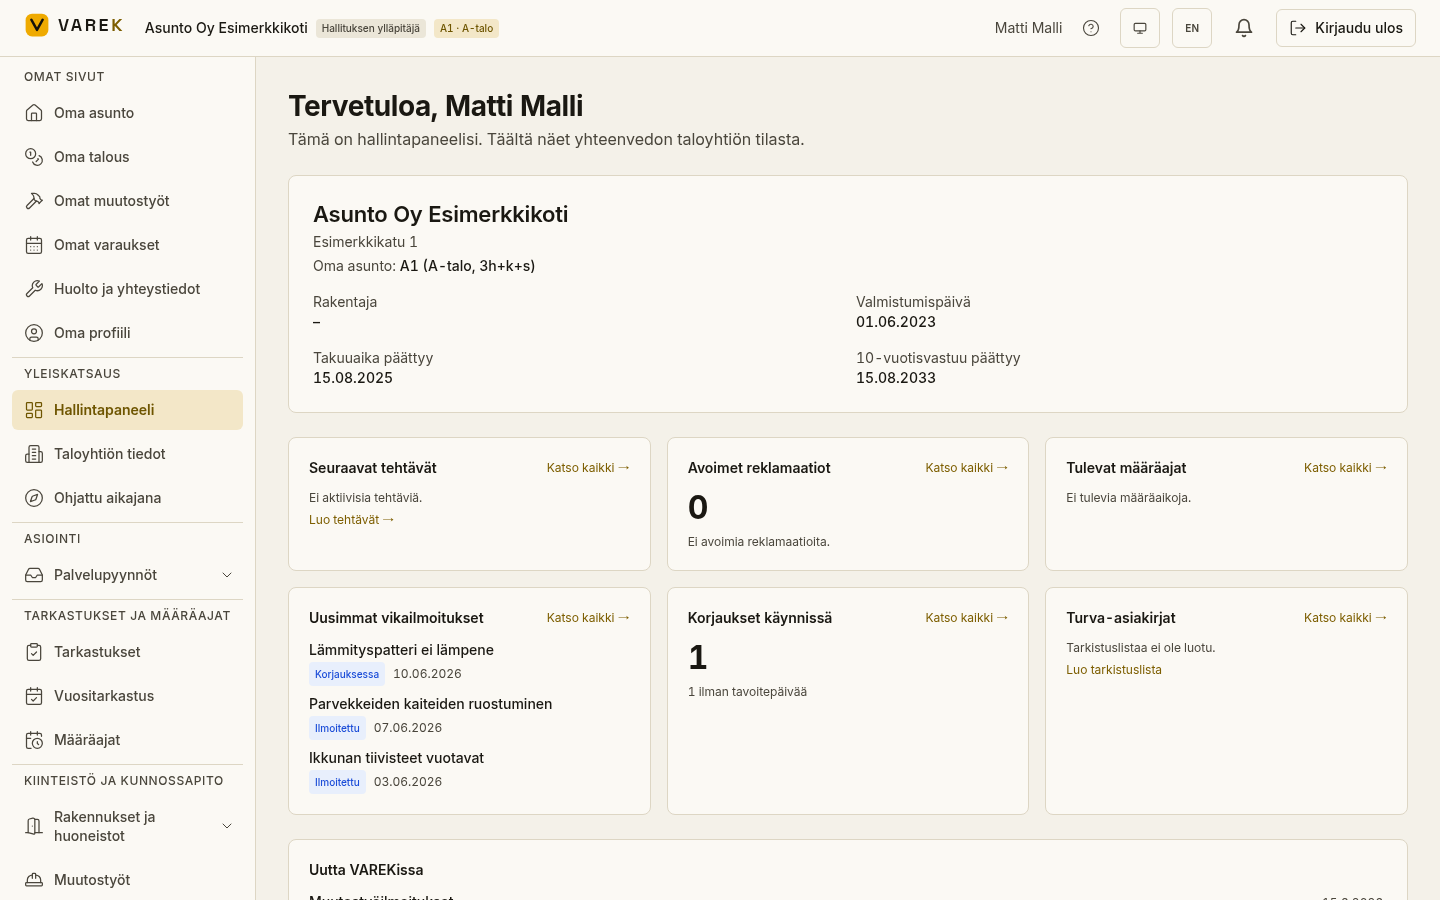Select Taloyhtiön tiedot in sidebar
Image resolution: width=1440 pixels, height=900 pixels.
tap(127, 454)
